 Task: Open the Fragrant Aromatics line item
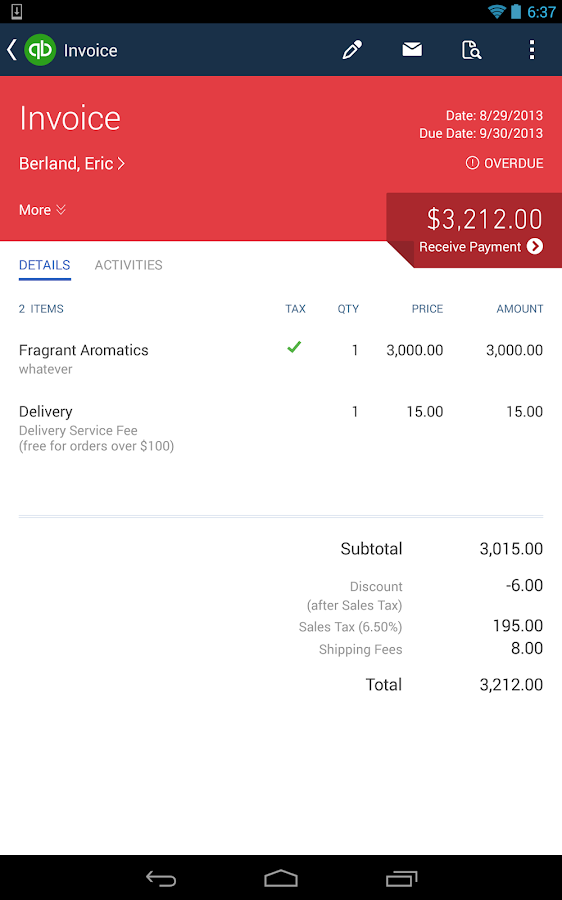(281, 359)
